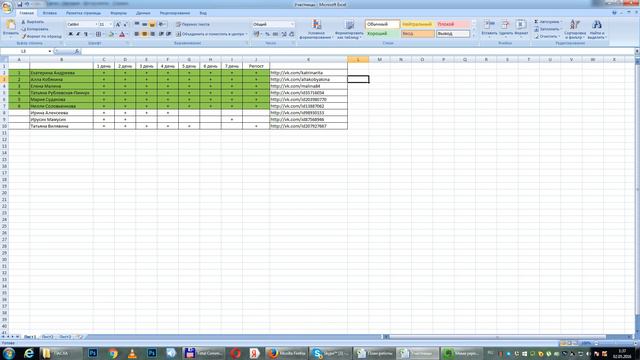Toggle Wrap Text for the cell

tap(193, 24)
